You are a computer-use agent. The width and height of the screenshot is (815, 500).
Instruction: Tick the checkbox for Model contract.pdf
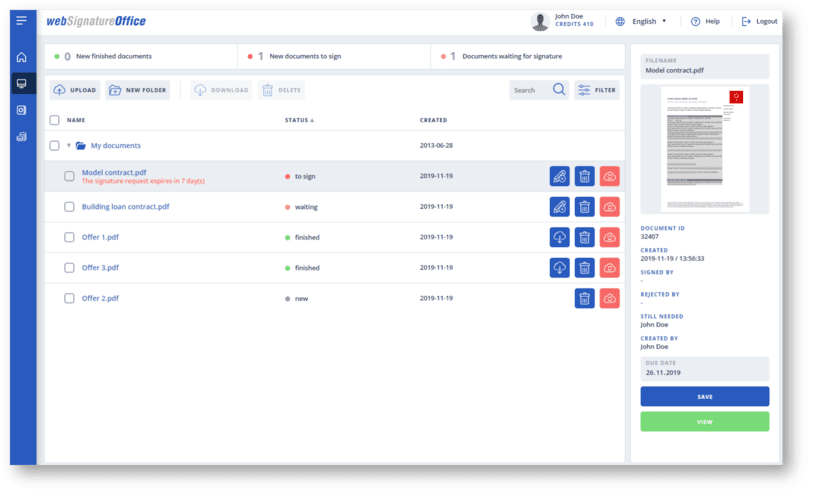pos(70,176)
